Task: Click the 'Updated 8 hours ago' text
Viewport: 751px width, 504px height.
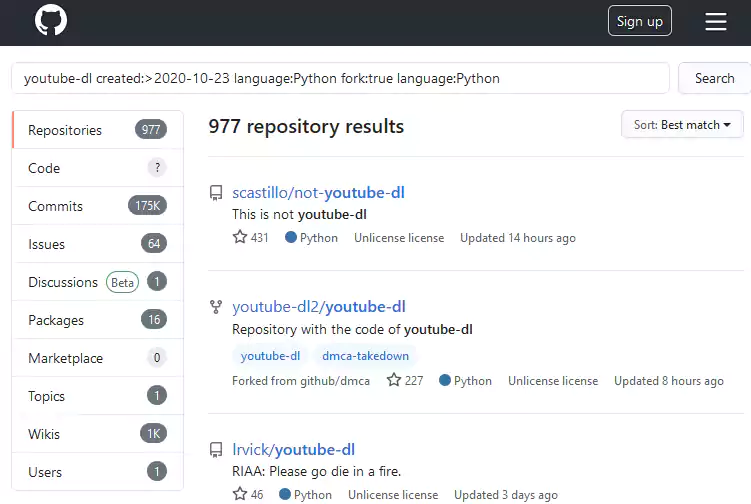Action: [669, 381]
